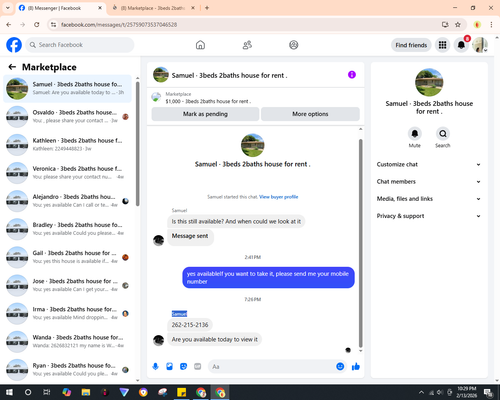Open the Ryan conversation

(68, 370)
